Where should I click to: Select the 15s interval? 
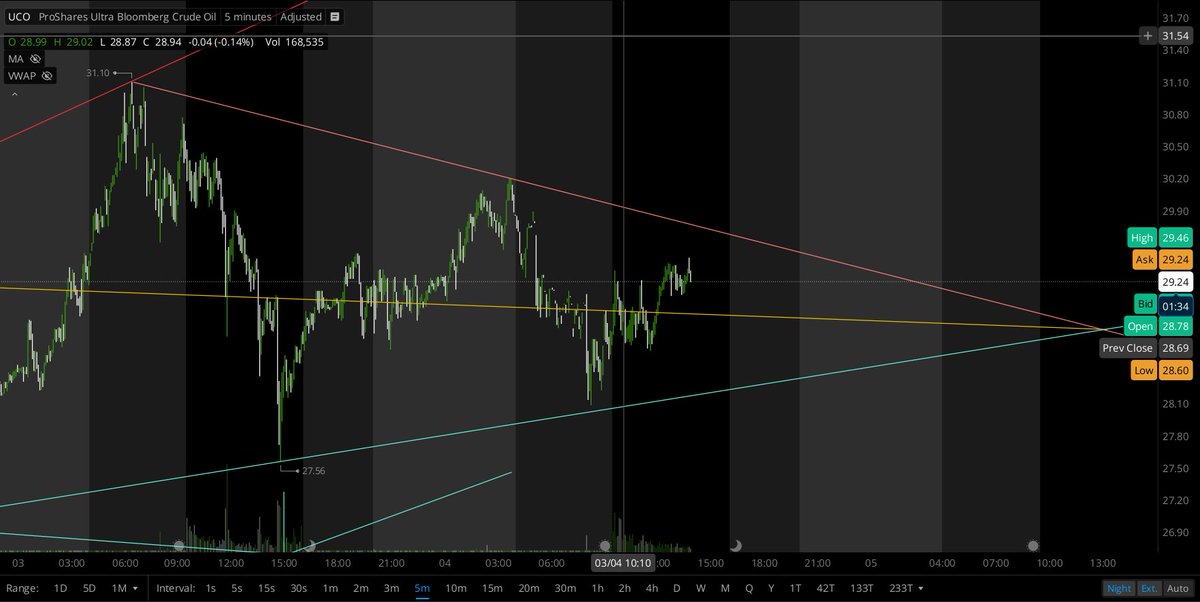pos(266,588)
